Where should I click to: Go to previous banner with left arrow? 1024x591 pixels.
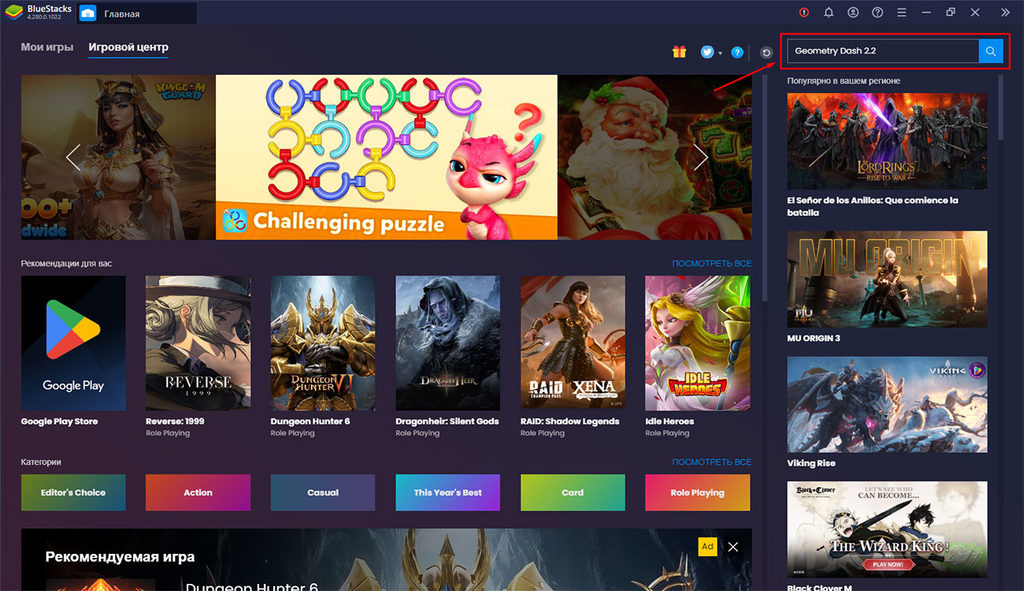tap(73, 157)
